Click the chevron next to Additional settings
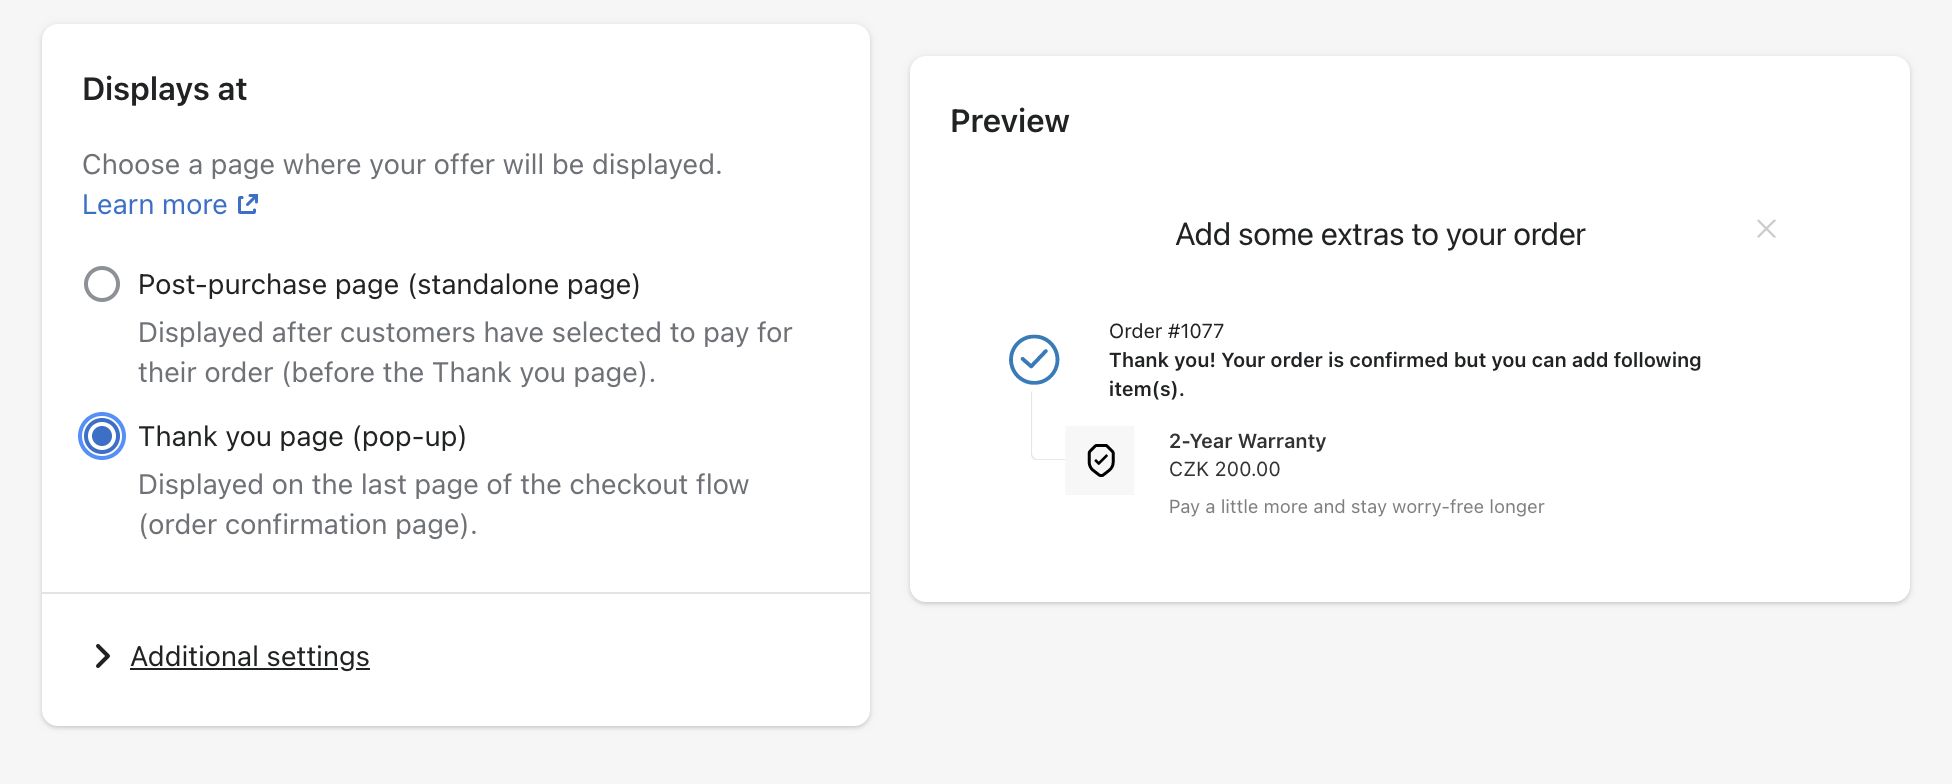The image size is (1952, 784). (x=103, y=657)
